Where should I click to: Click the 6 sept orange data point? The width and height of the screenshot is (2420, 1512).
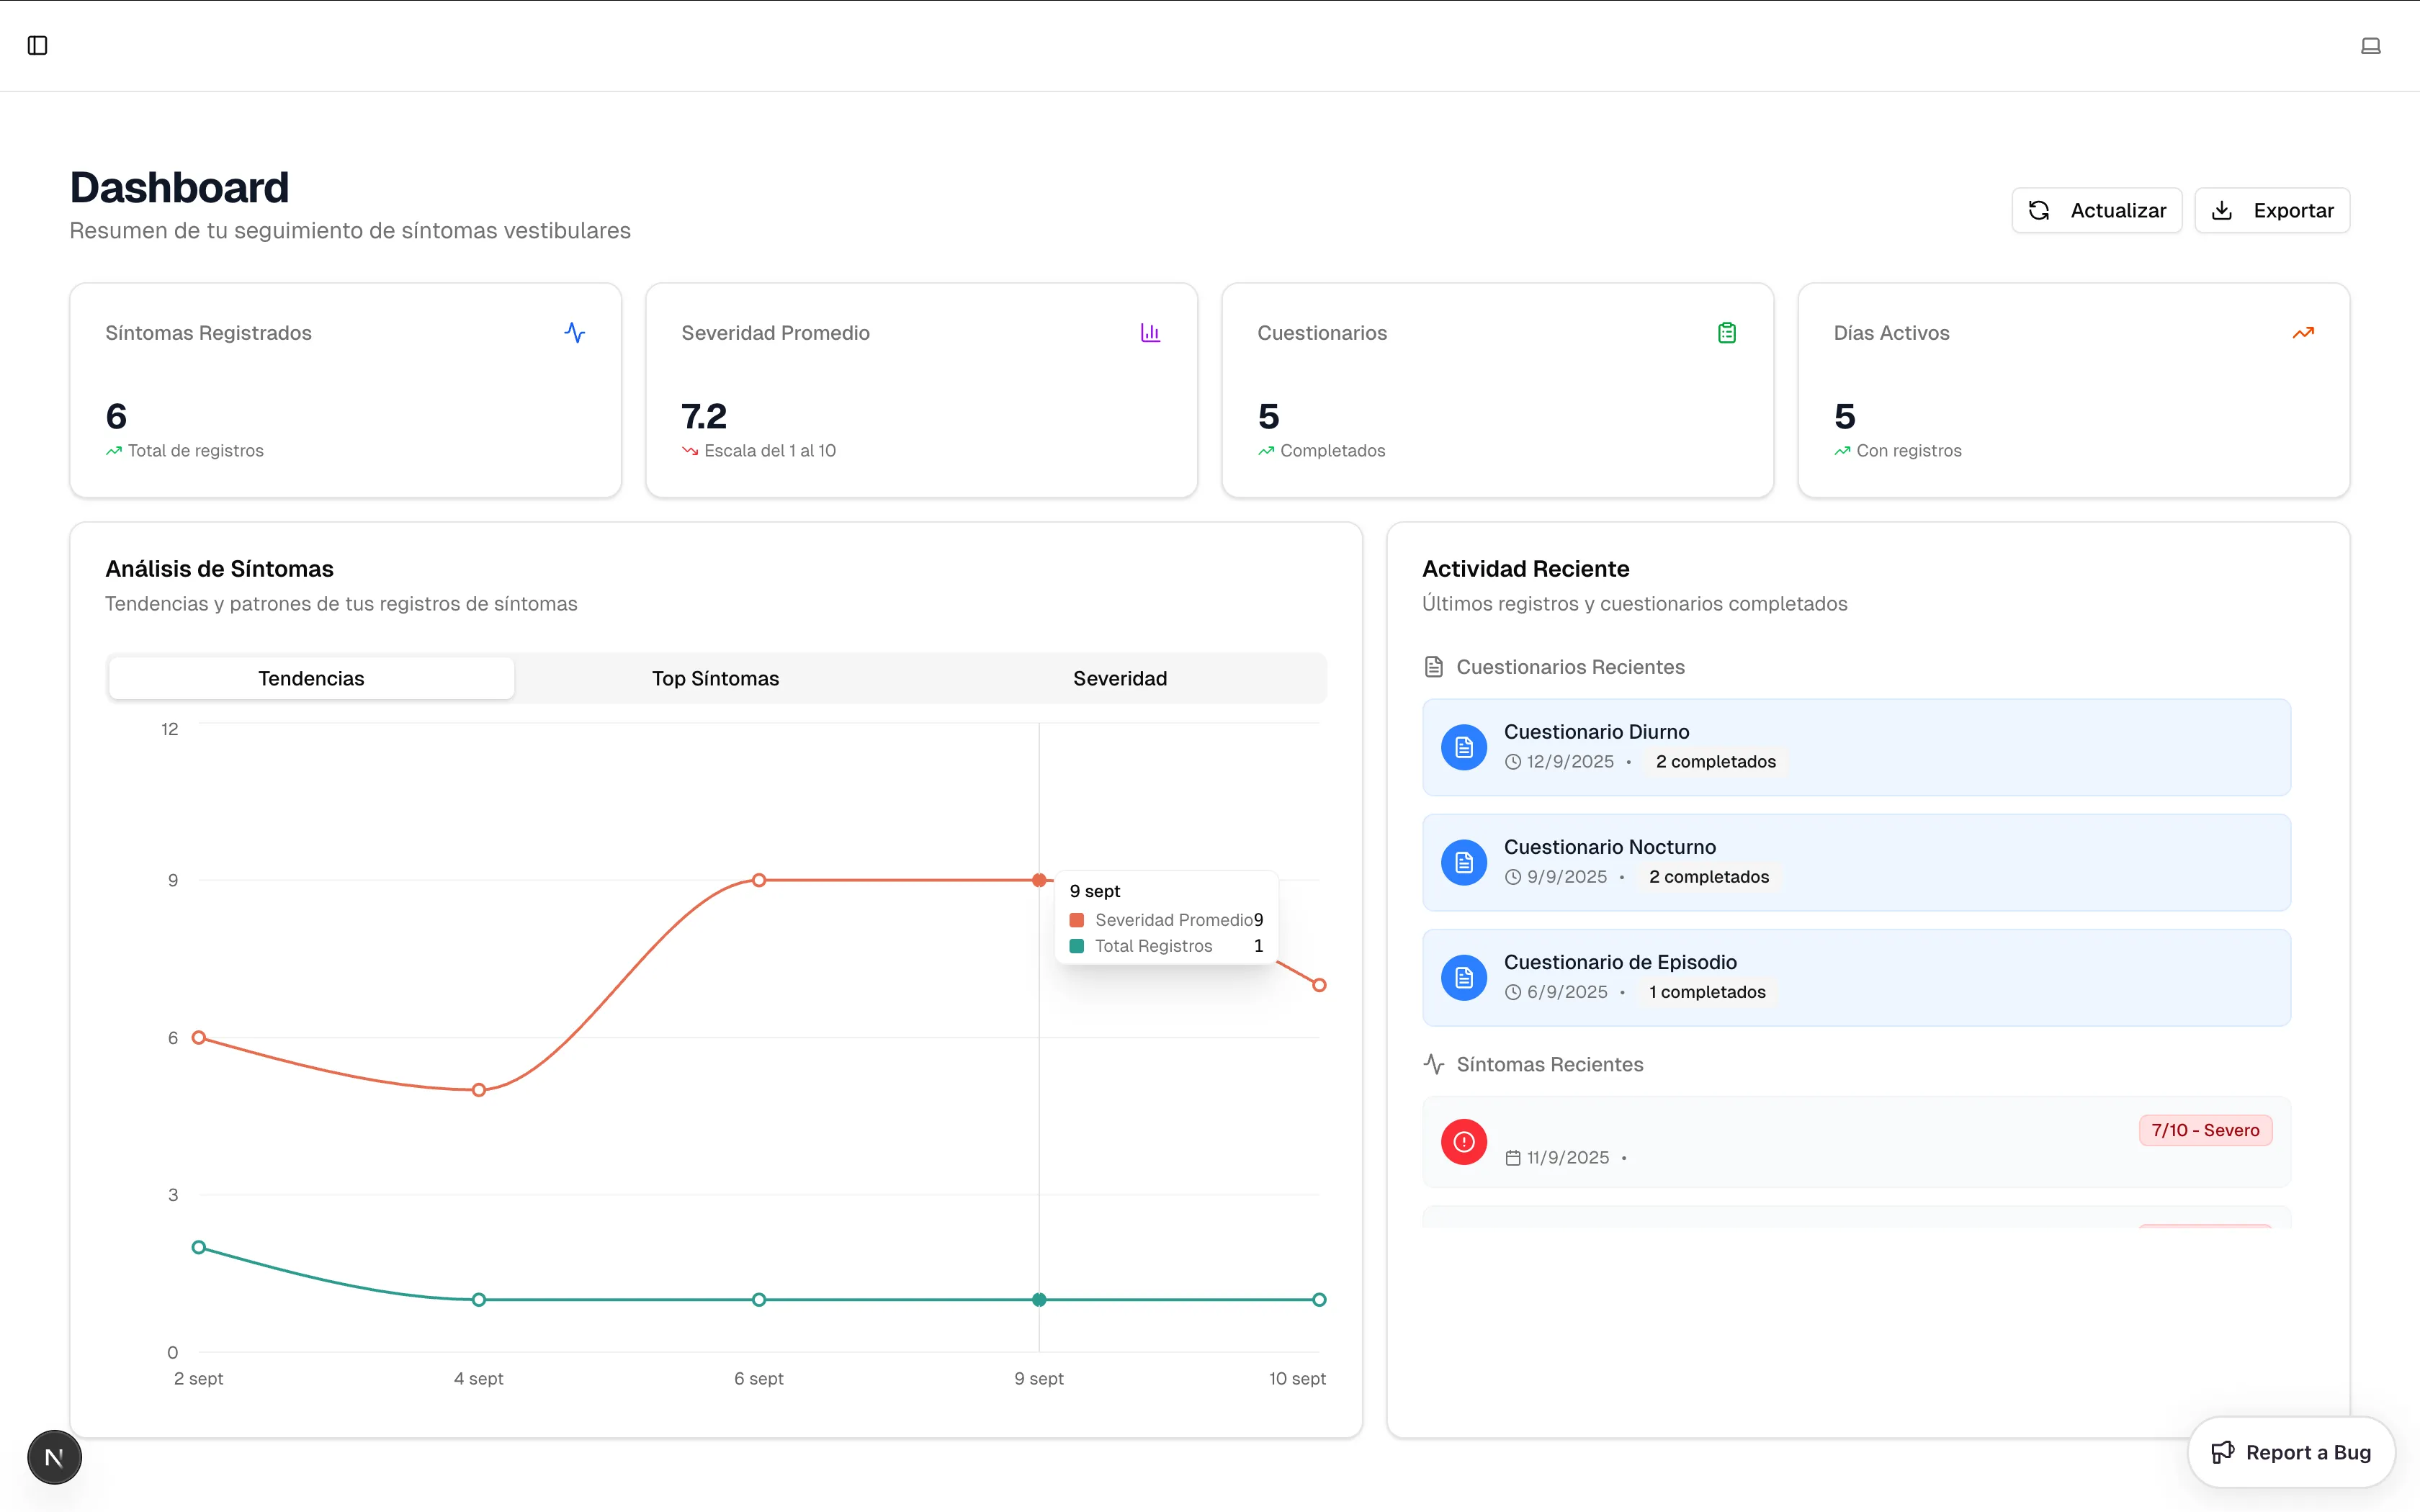click(759, 880)
